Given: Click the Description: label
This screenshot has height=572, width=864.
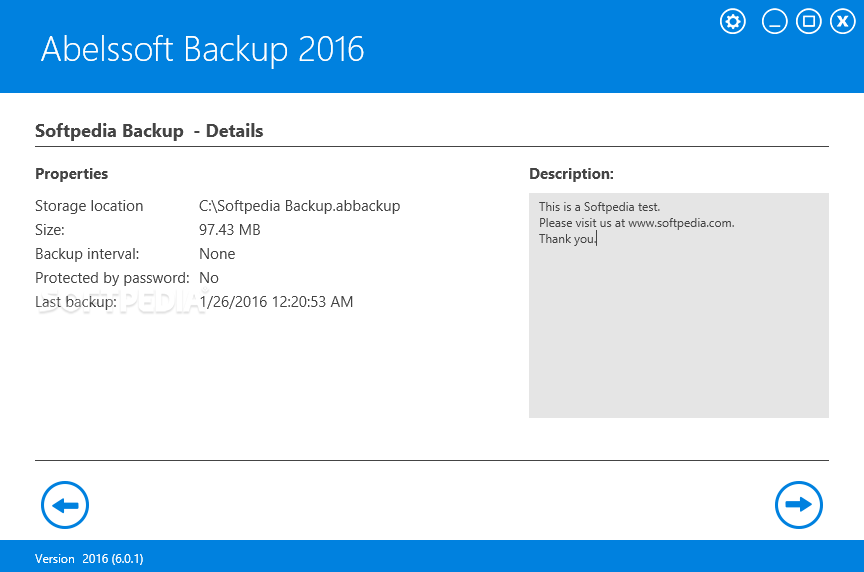Looking at the screenshot, I should click(x=571, y=174).
